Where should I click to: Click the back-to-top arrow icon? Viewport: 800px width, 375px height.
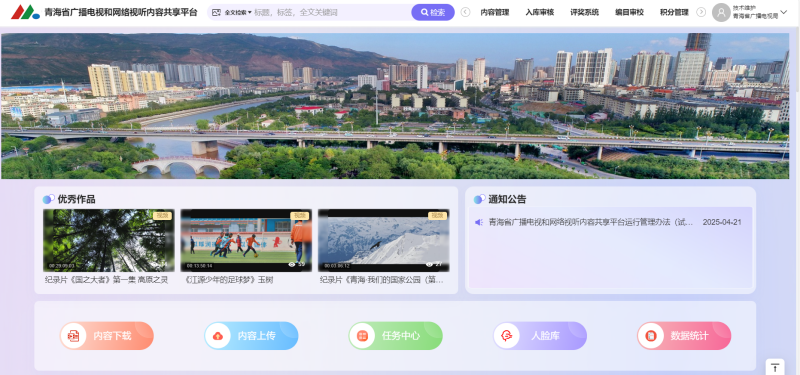774,367
